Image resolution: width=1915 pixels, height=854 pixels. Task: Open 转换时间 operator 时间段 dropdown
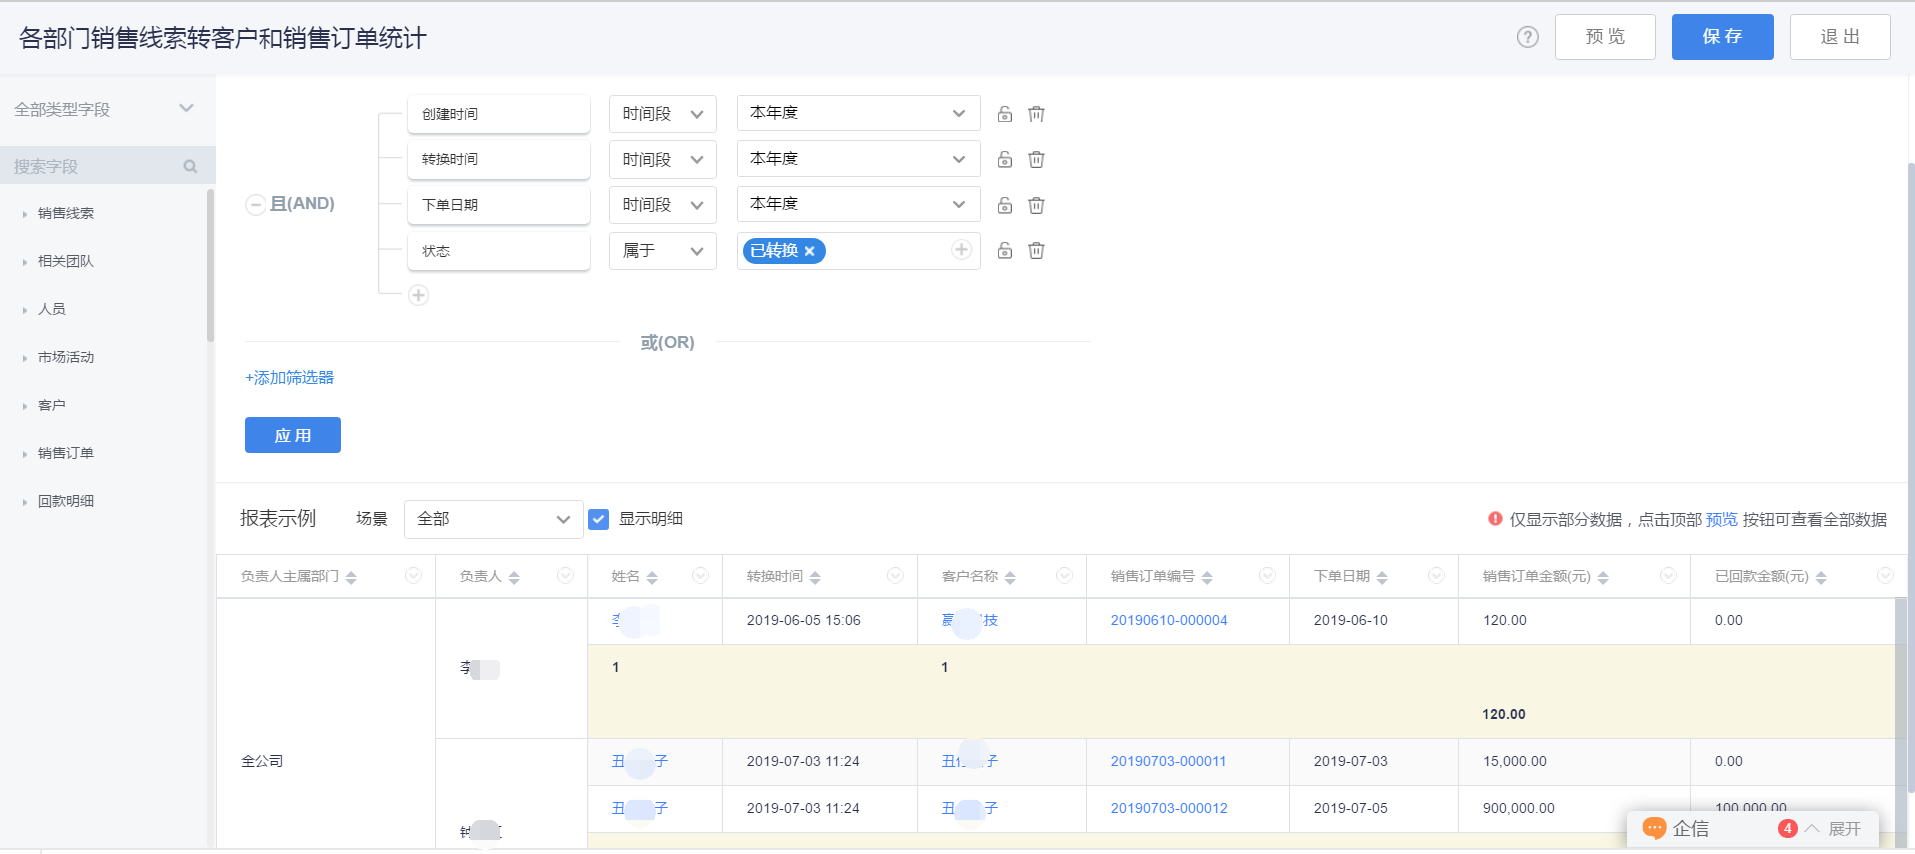(663, 159)
